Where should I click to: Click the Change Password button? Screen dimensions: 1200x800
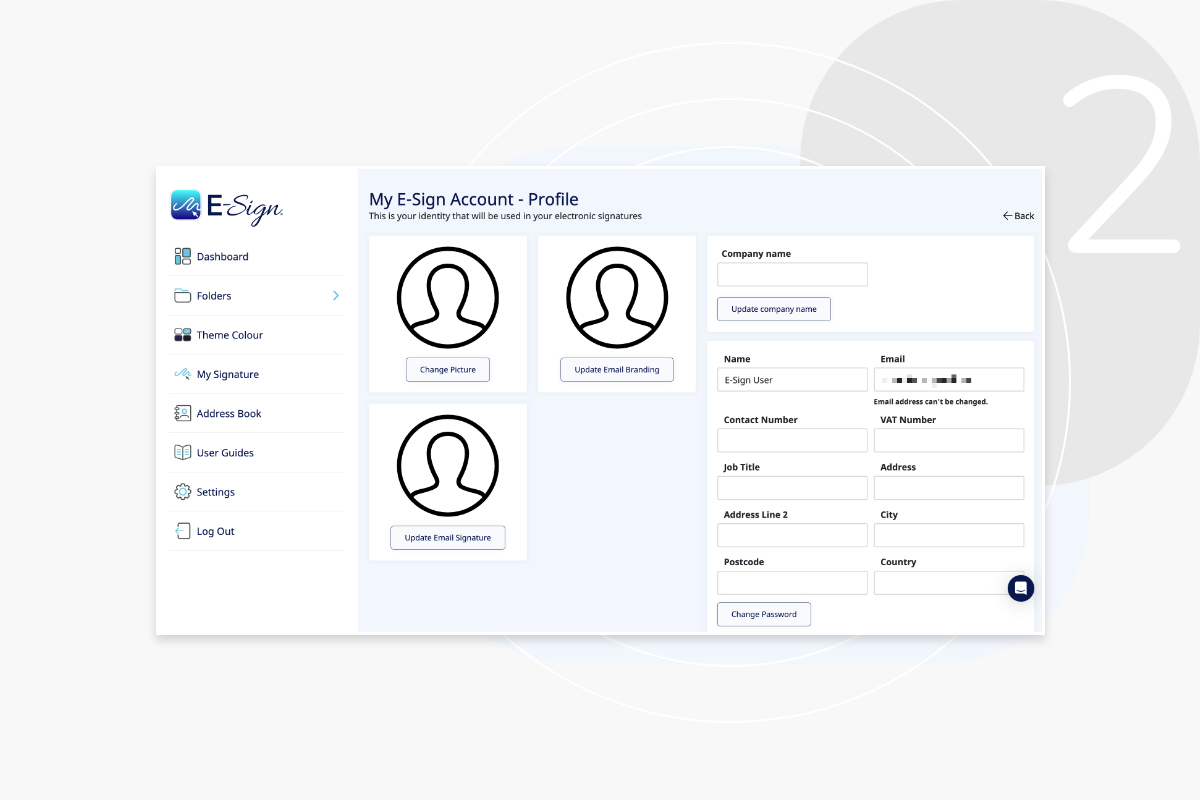coord(764,614)
